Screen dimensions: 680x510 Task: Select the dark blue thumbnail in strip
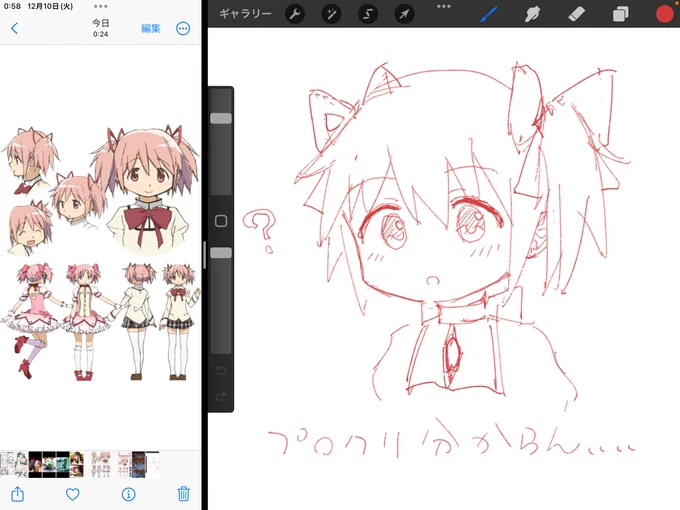pos(139,464)
